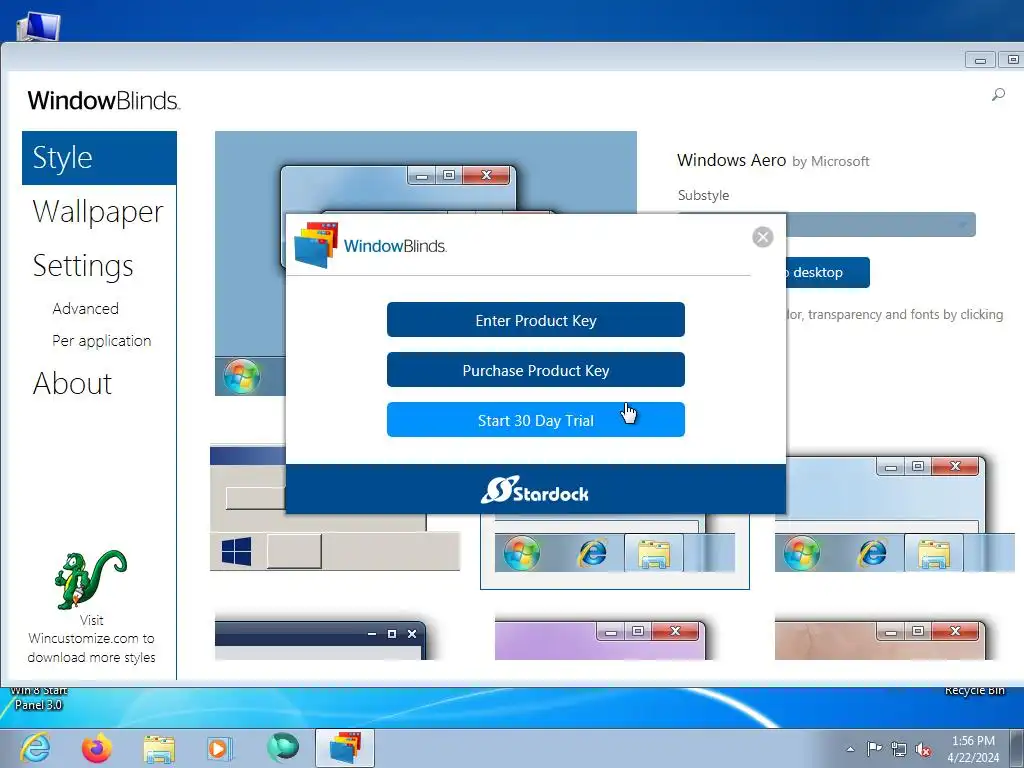
Task: Open Internet Explorer from the taskbar
Action: point(35,748)
